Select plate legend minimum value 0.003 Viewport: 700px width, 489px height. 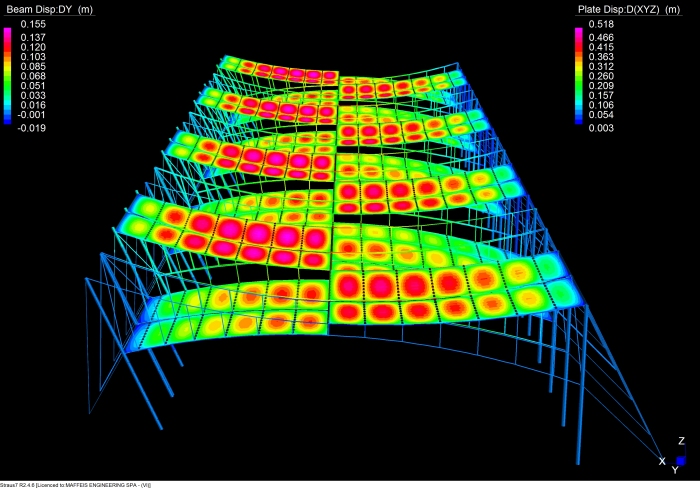pyautogui.click(x=601, y=128)
